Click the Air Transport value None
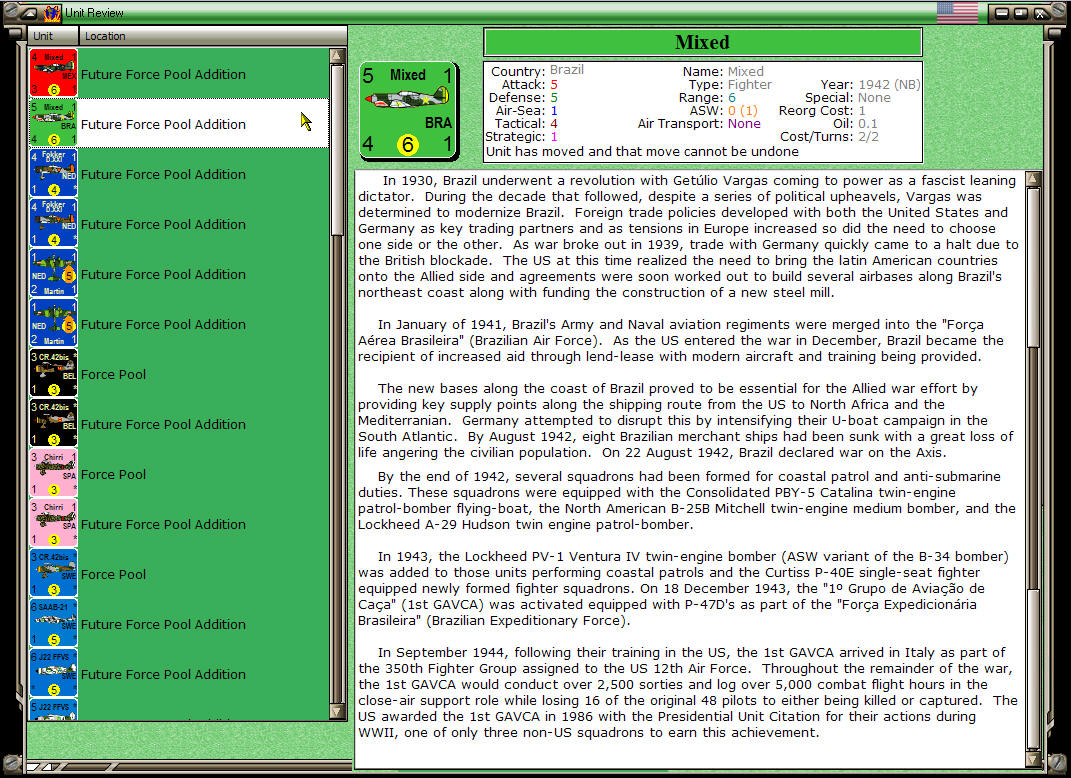This screenshot has width=1071, height=778. click(x=744, y=124)
